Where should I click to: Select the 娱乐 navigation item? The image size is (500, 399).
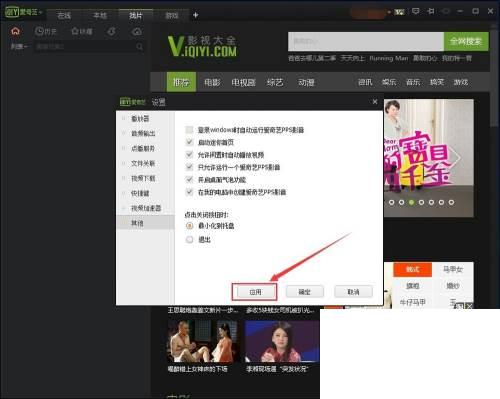(x=389, y=82)
